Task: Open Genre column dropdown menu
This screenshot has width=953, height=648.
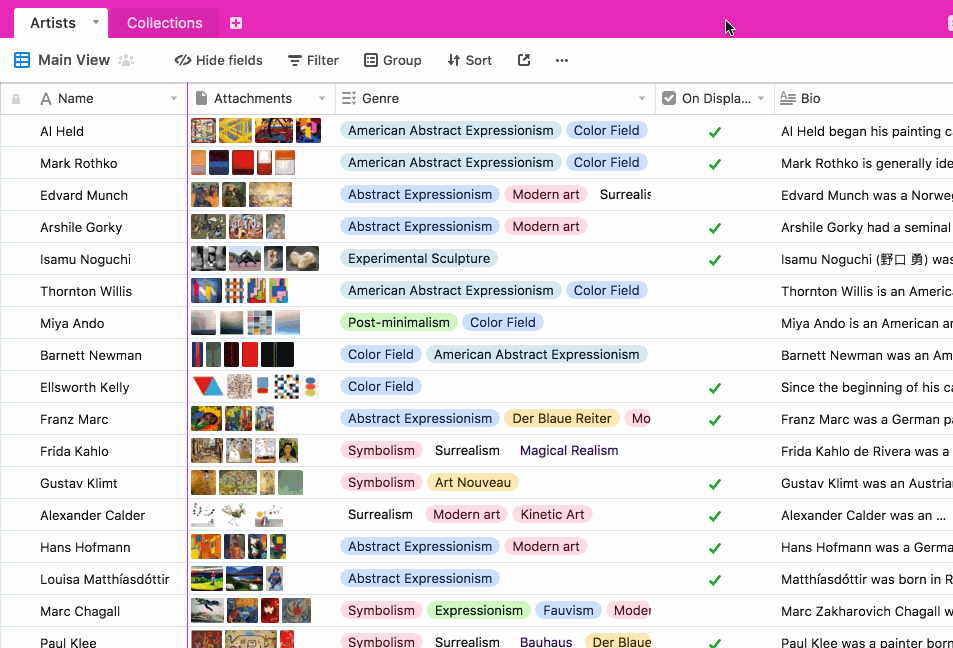Action: pos(642,98)
